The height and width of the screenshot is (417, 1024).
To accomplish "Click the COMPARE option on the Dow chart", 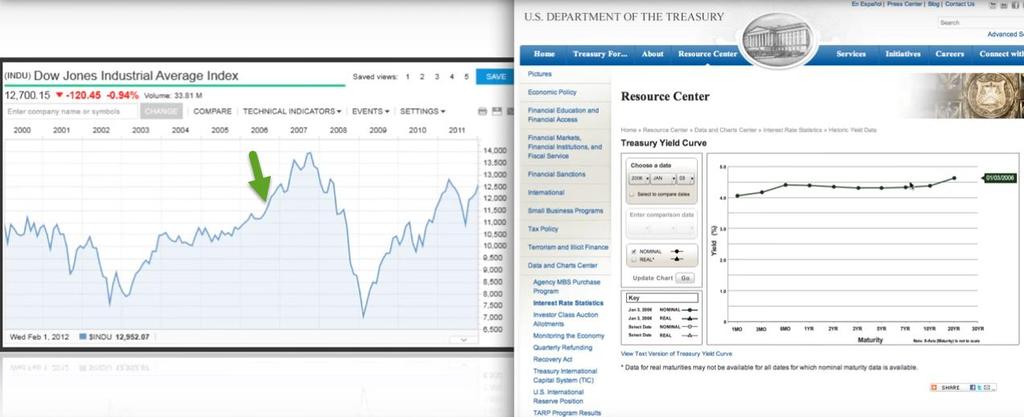I will 212,112.
